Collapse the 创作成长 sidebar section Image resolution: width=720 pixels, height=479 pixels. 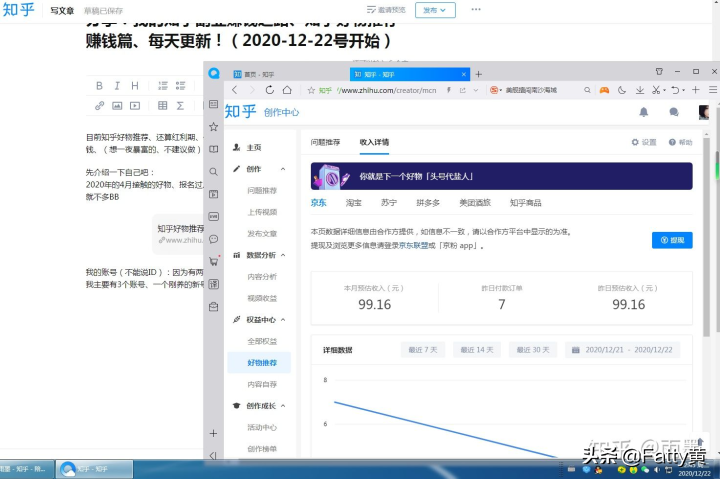click(x=283, y=406)
